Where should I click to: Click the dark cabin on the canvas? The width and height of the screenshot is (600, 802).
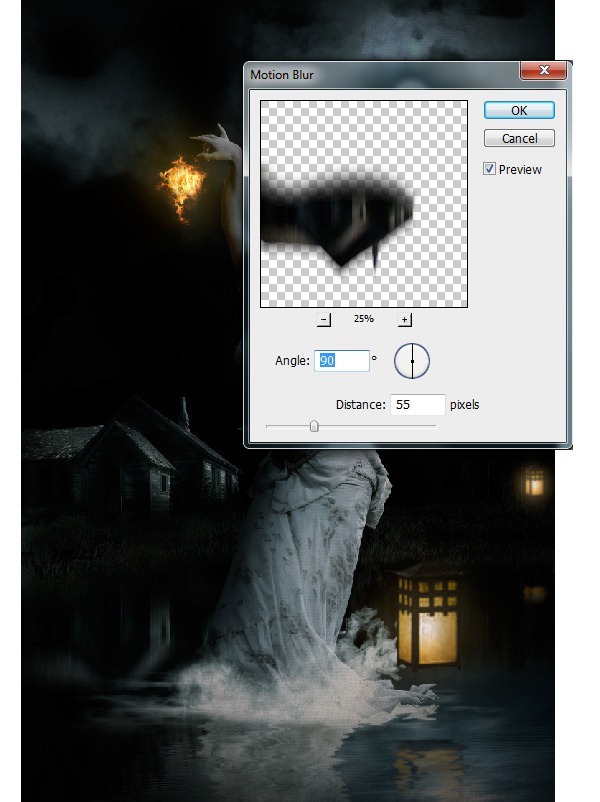131,455
